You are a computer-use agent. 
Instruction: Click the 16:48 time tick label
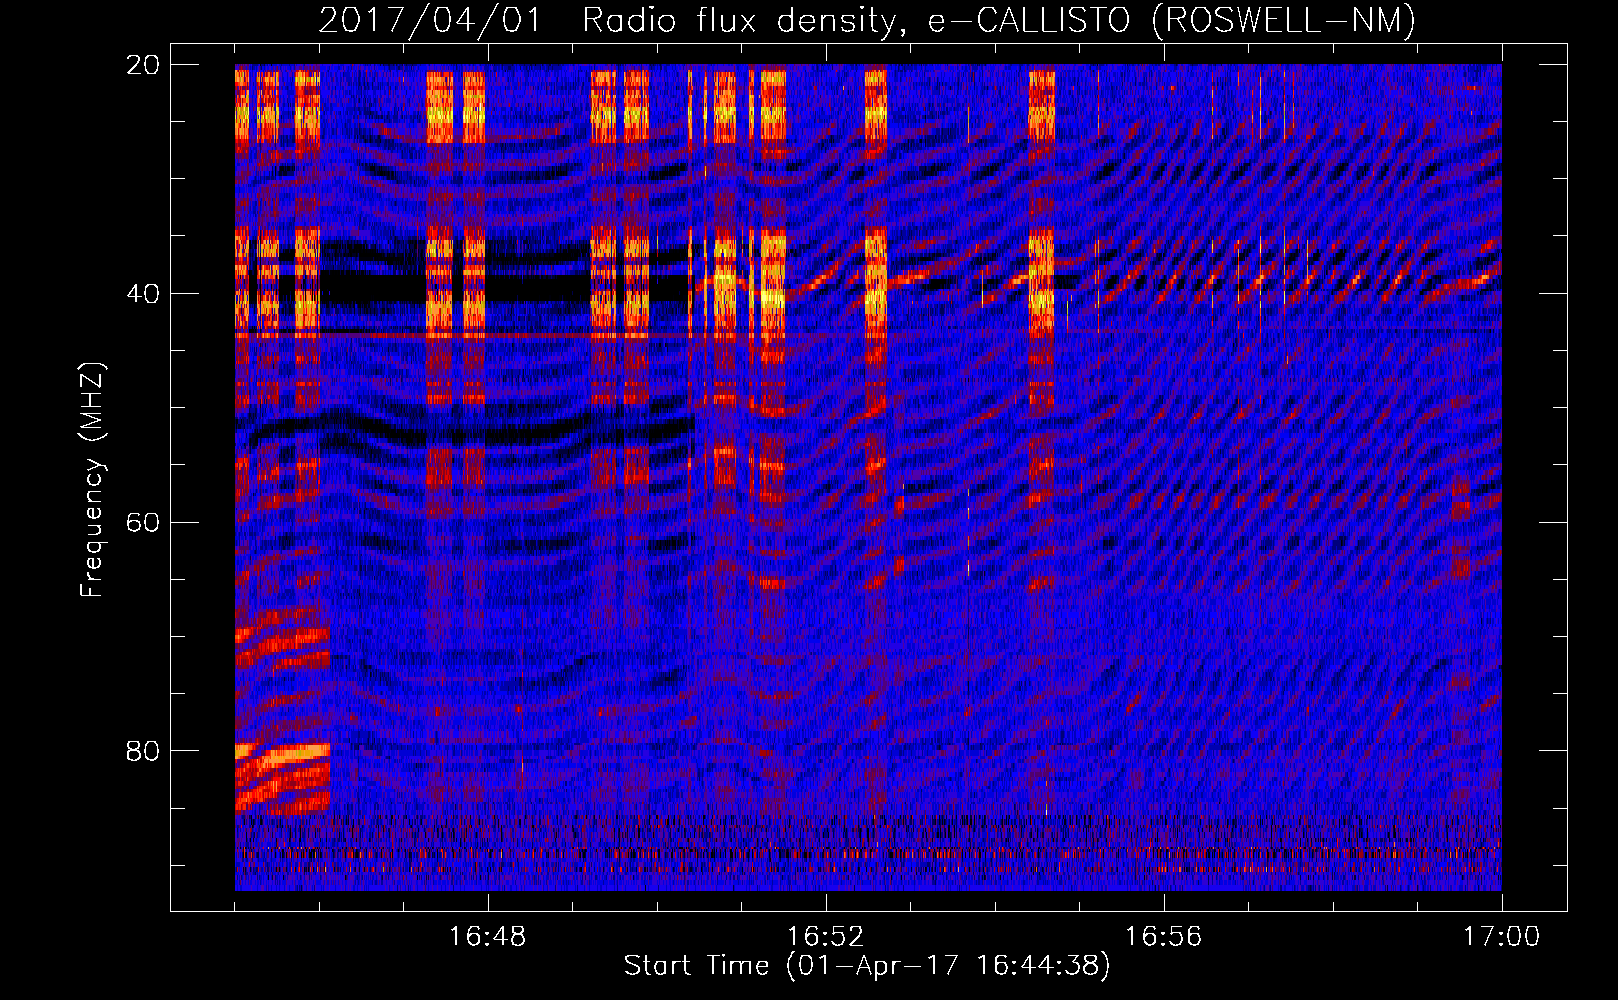pos(488,937)
